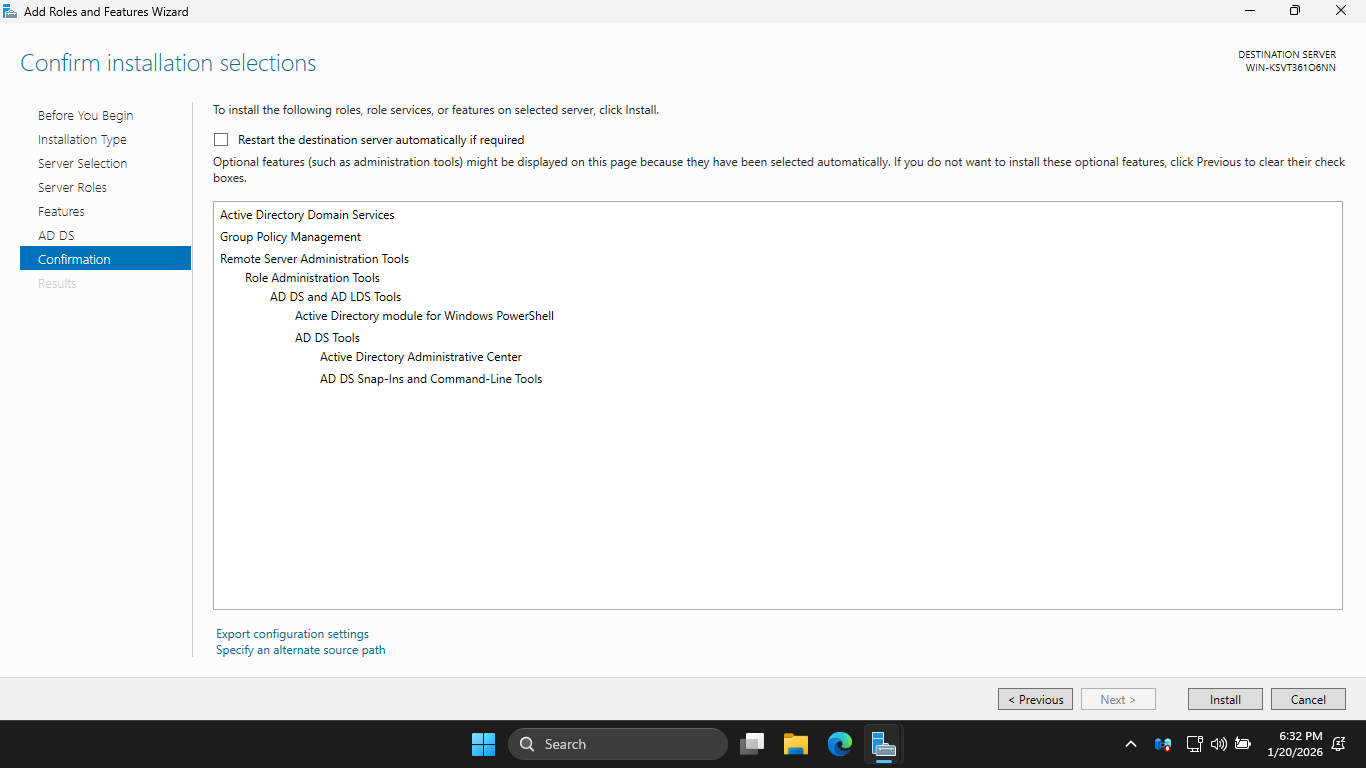Click Specify an alternate source path
Image resolution: width=1366 pixels, height=768 pixels.
300,650
